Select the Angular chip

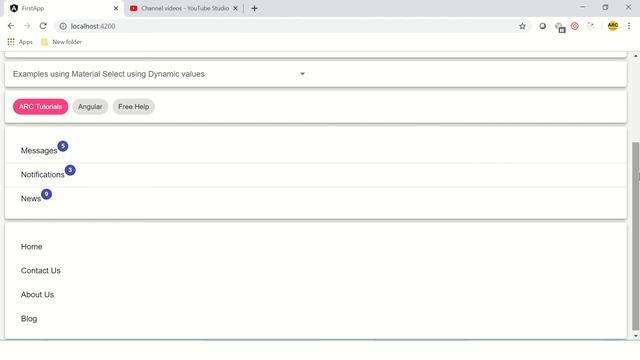tap(90, 107)
